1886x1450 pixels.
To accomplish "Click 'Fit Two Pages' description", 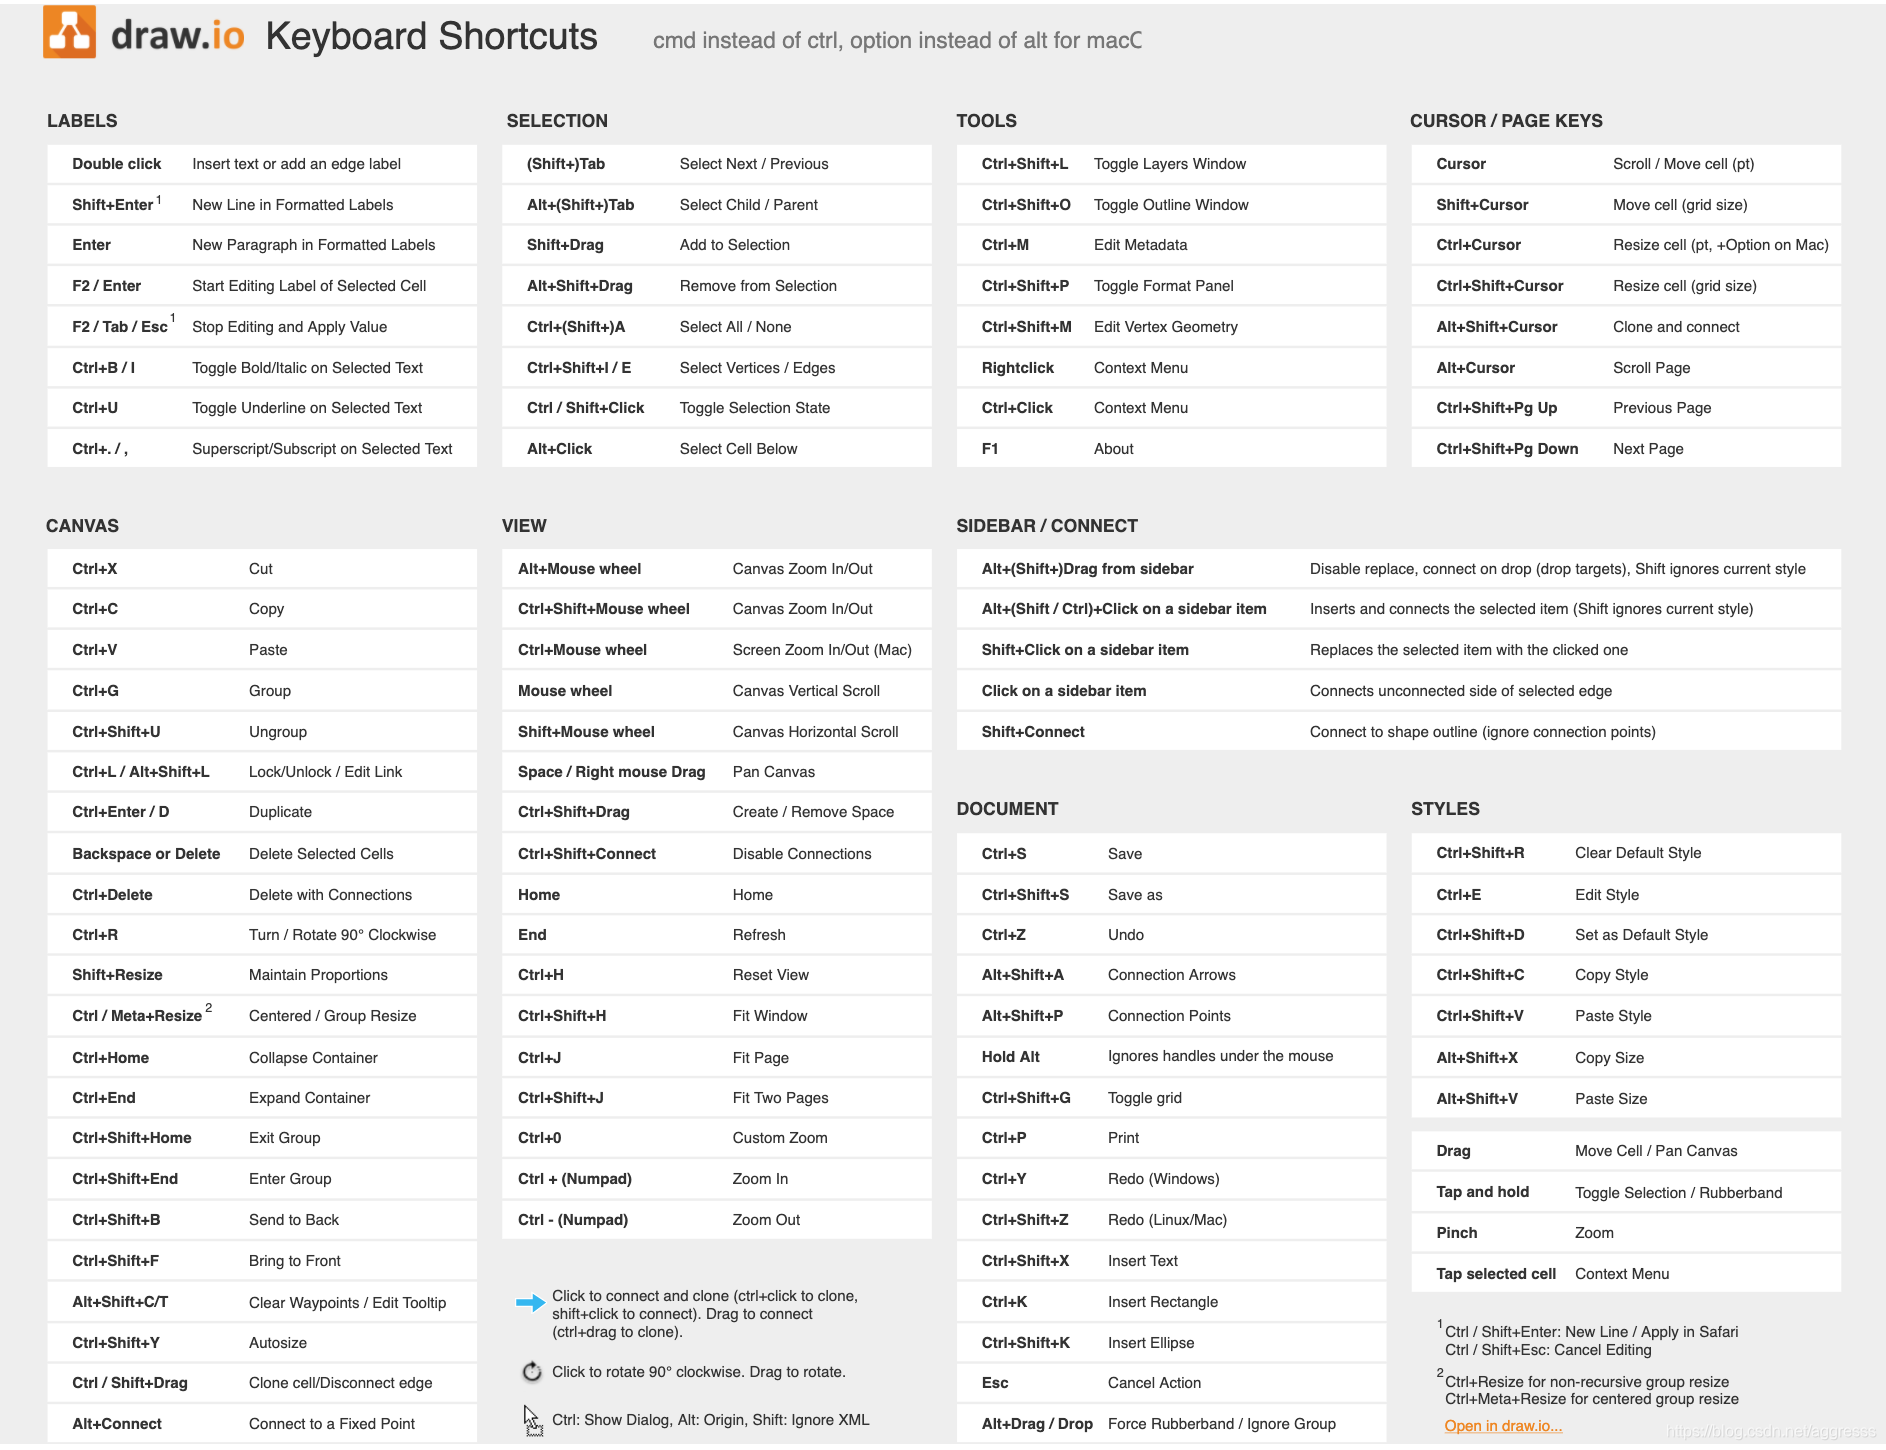I will pos(781,1098).
